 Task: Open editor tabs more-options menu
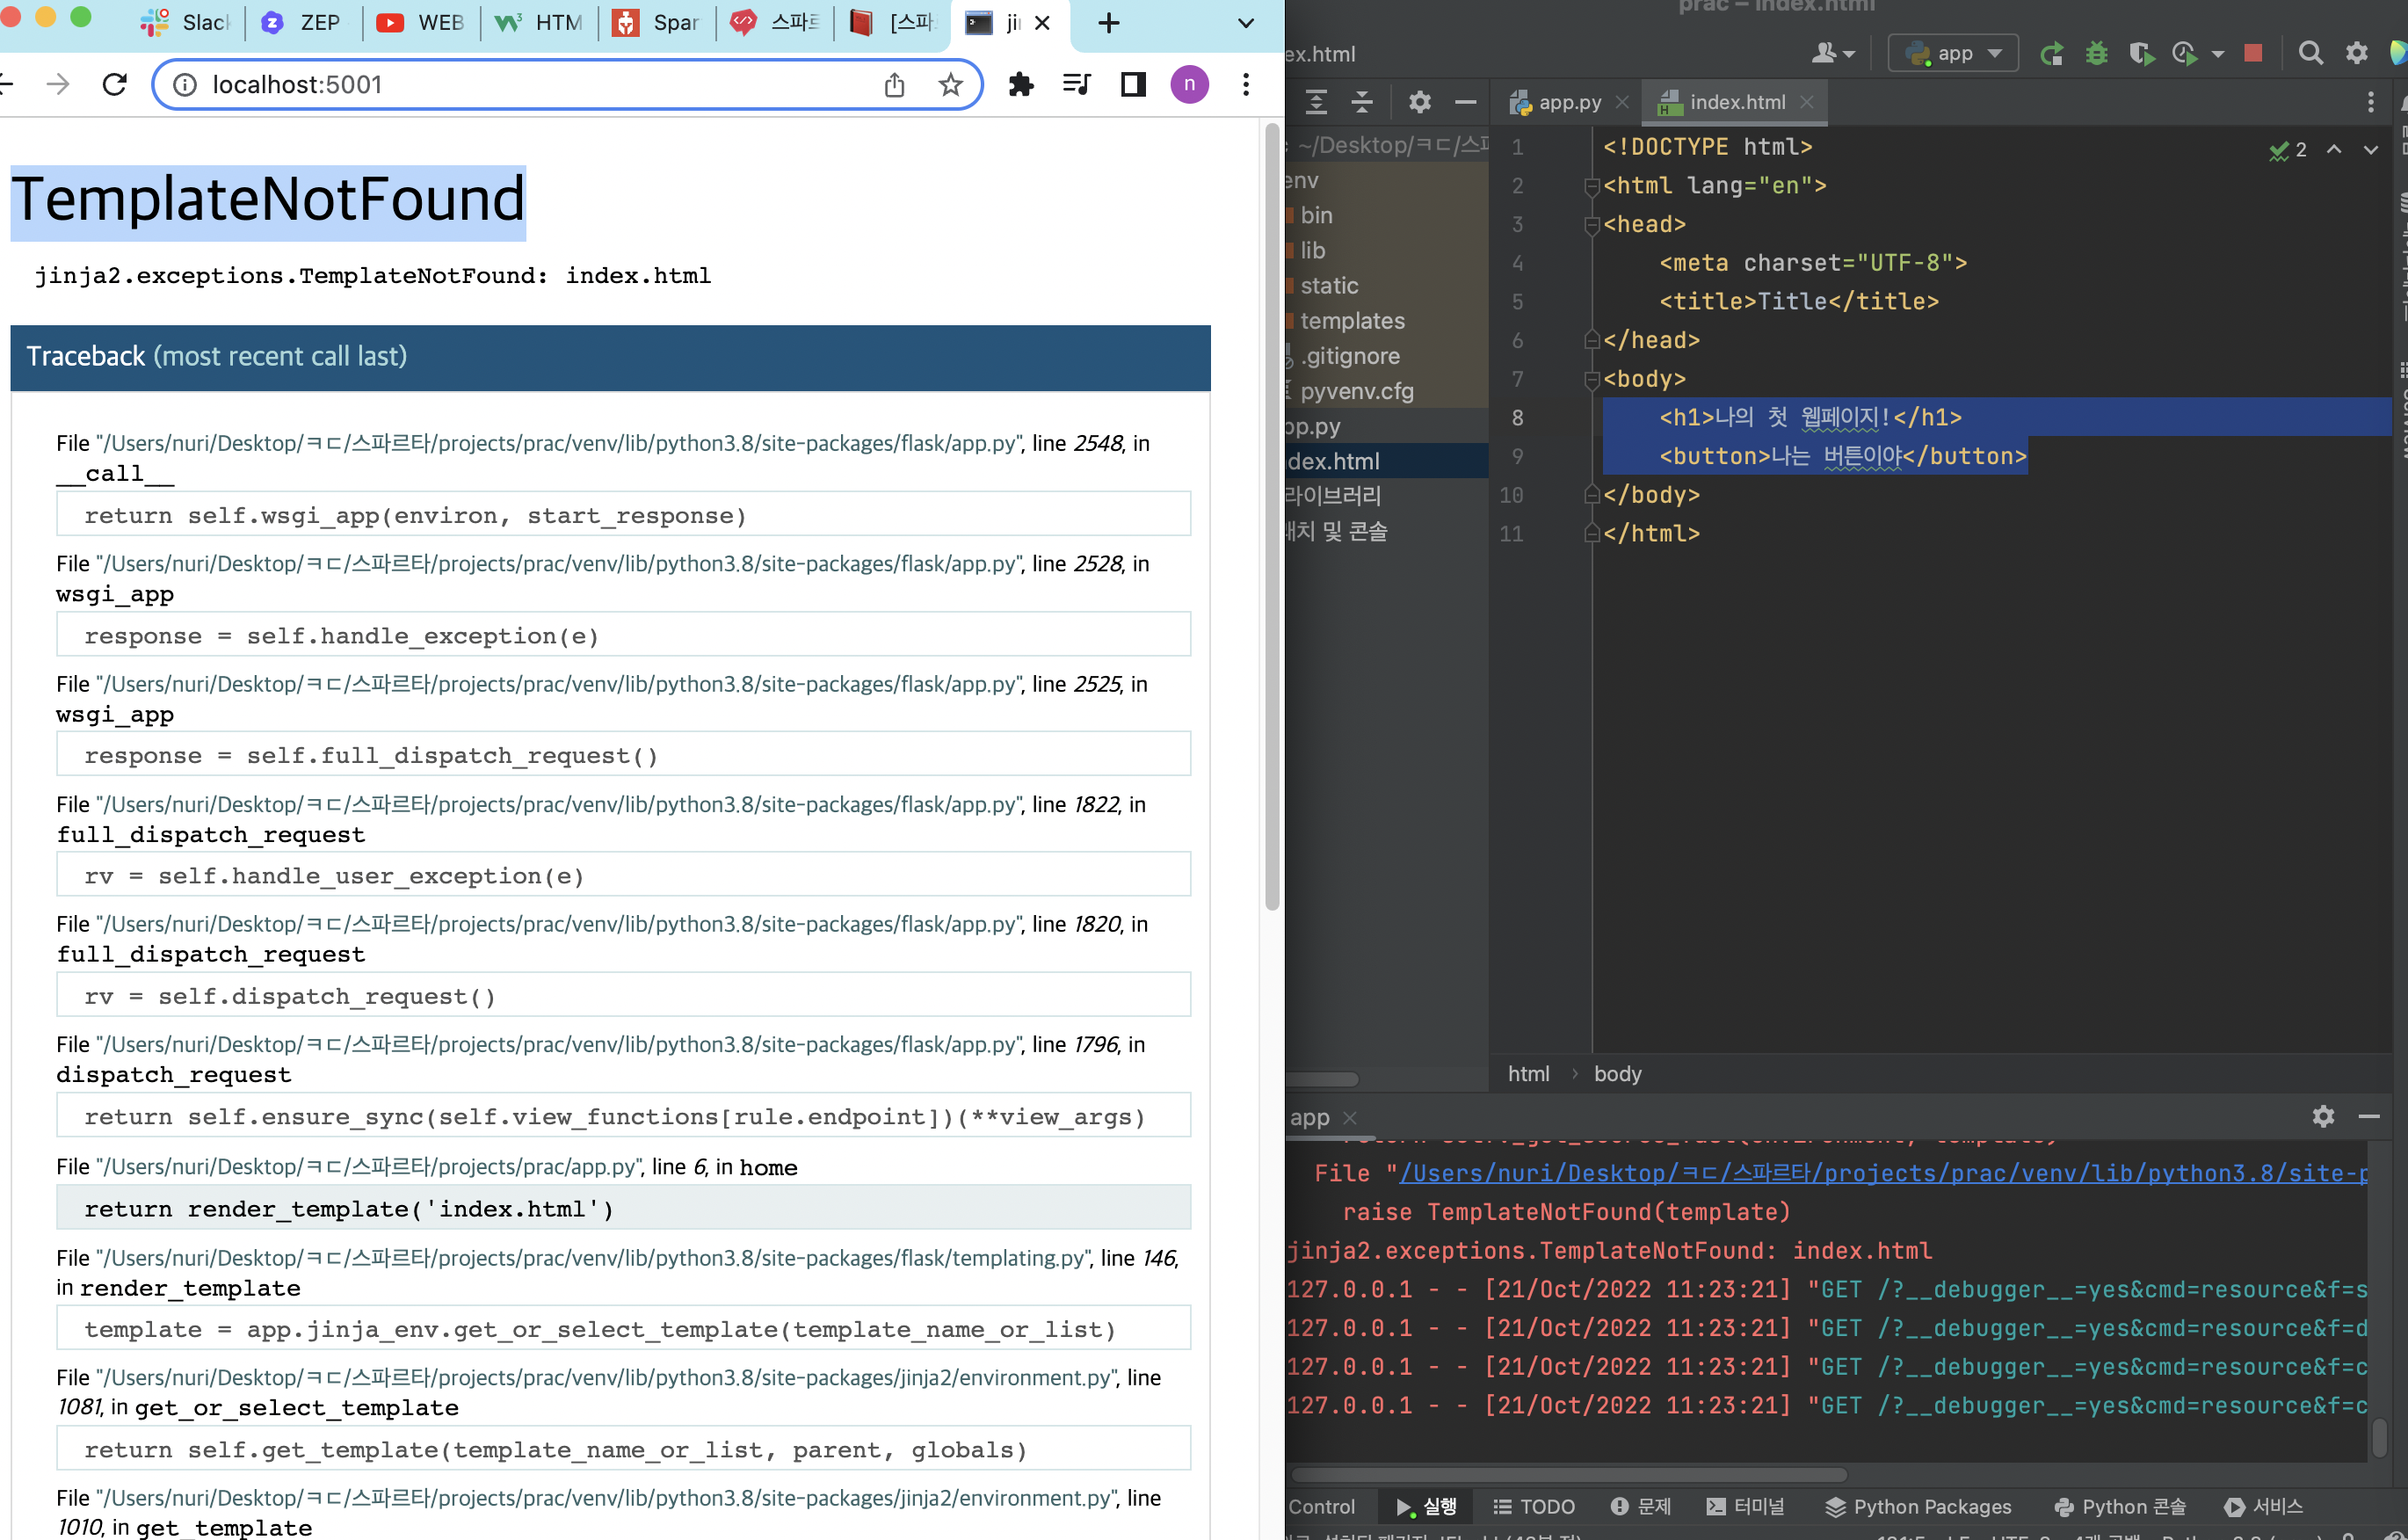(x=2370, y=102)
